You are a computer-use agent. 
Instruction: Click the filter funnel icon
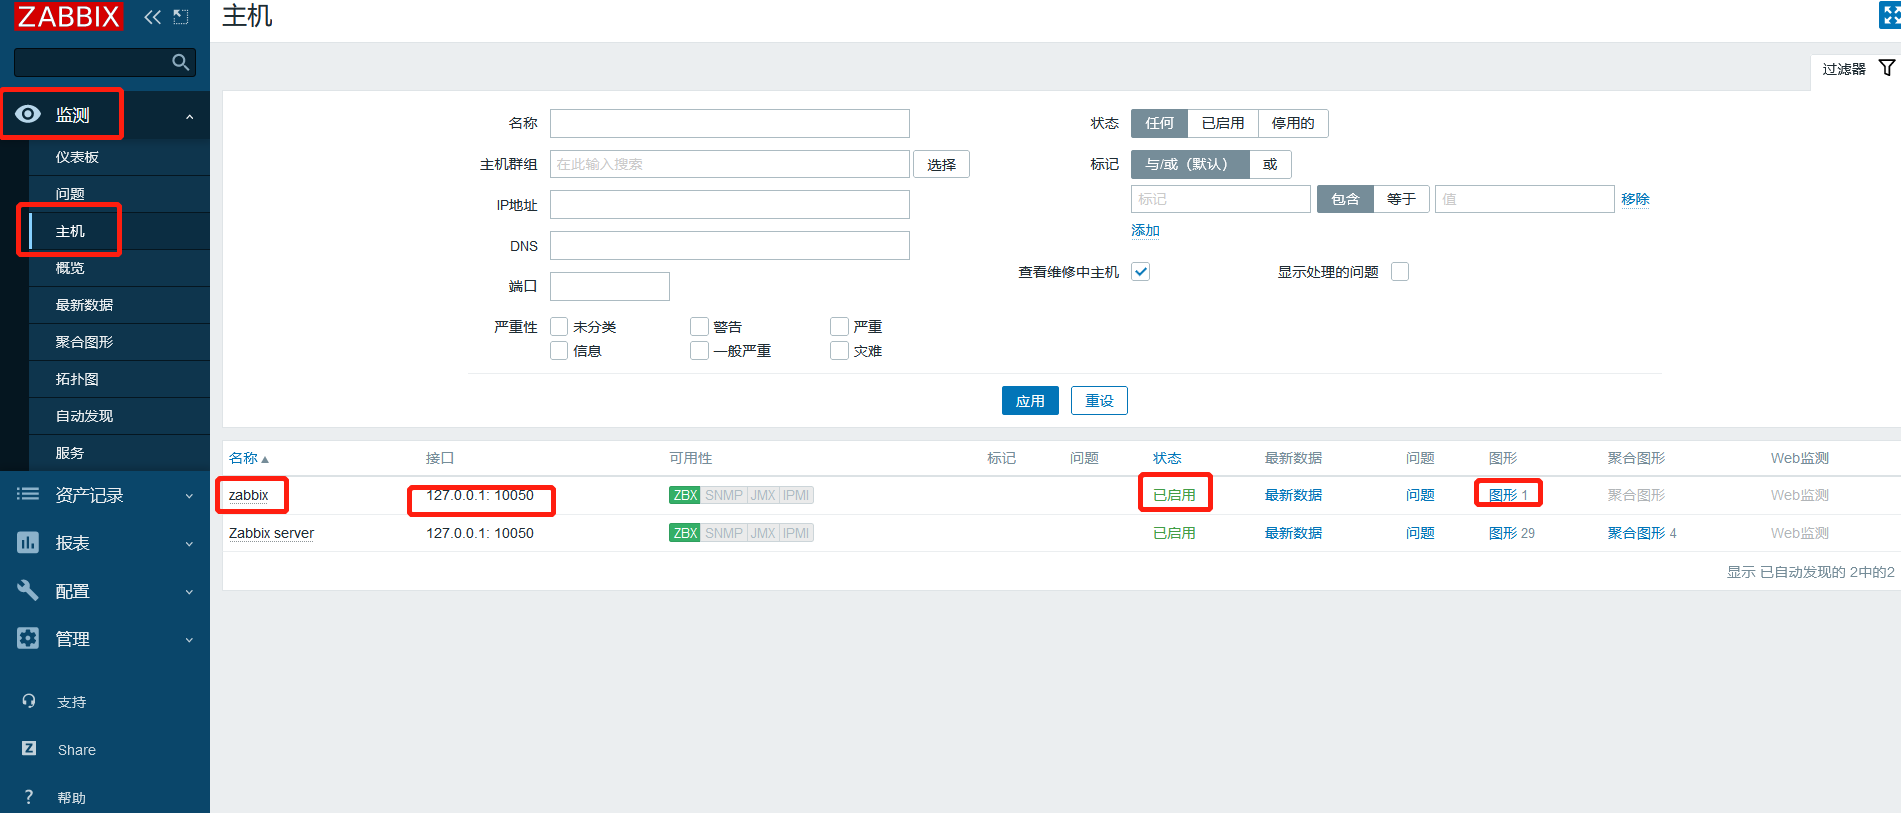[x=1887, y=68]
